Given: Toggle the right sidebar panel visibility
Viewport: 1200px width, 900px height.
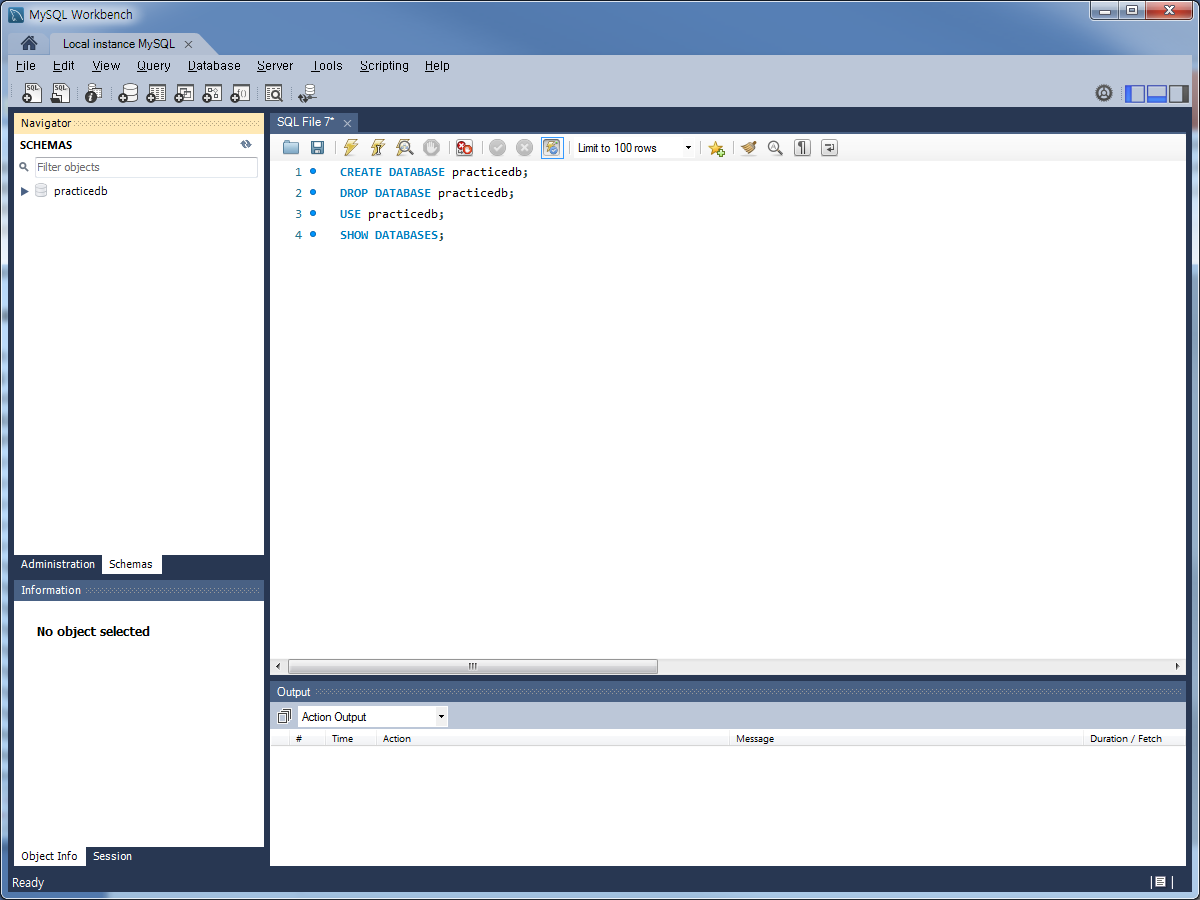Looking at the screenshot, I should pyautogui.click(x=1179, y=94).
